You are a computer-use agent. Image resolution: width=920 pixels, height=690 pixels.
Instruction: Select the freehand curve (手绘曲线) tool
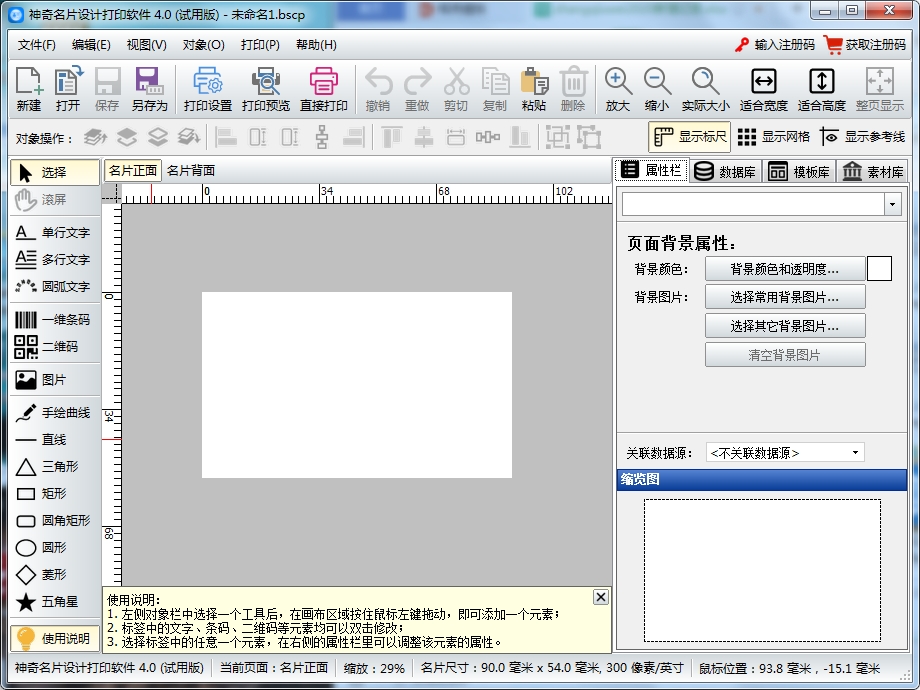pos(54,413)
